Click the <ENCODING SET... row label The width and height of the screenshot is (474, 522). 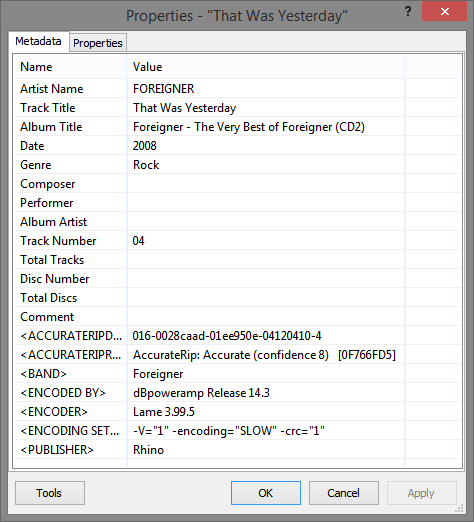(x=70, y=431)
